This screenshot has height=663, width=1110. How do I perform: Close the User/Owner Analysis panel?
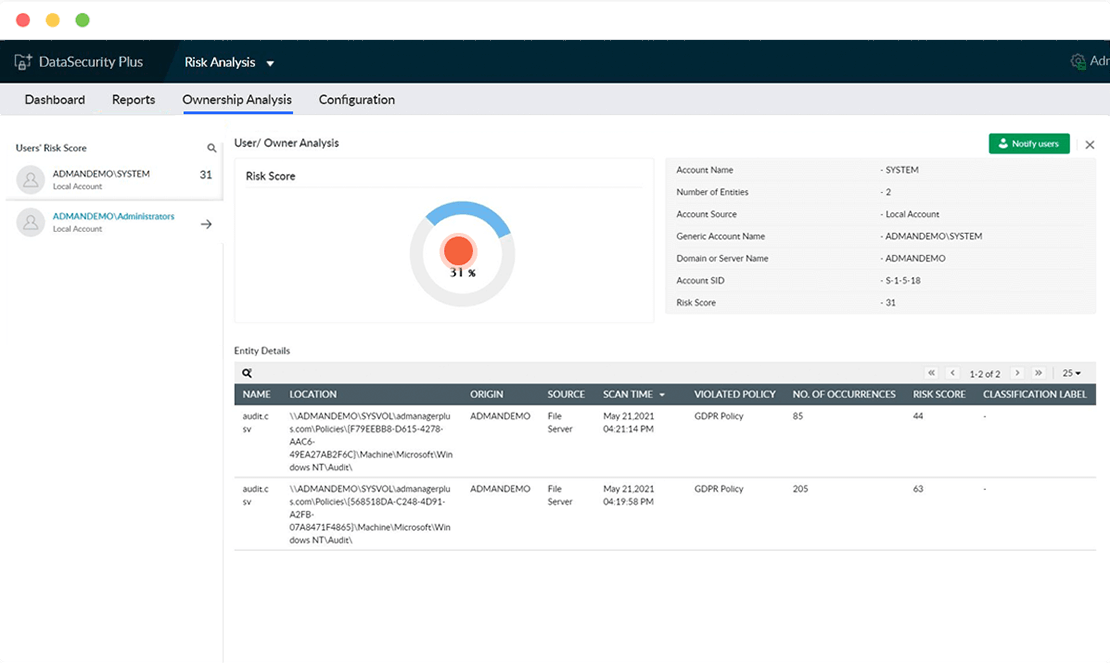point(1090,145)
